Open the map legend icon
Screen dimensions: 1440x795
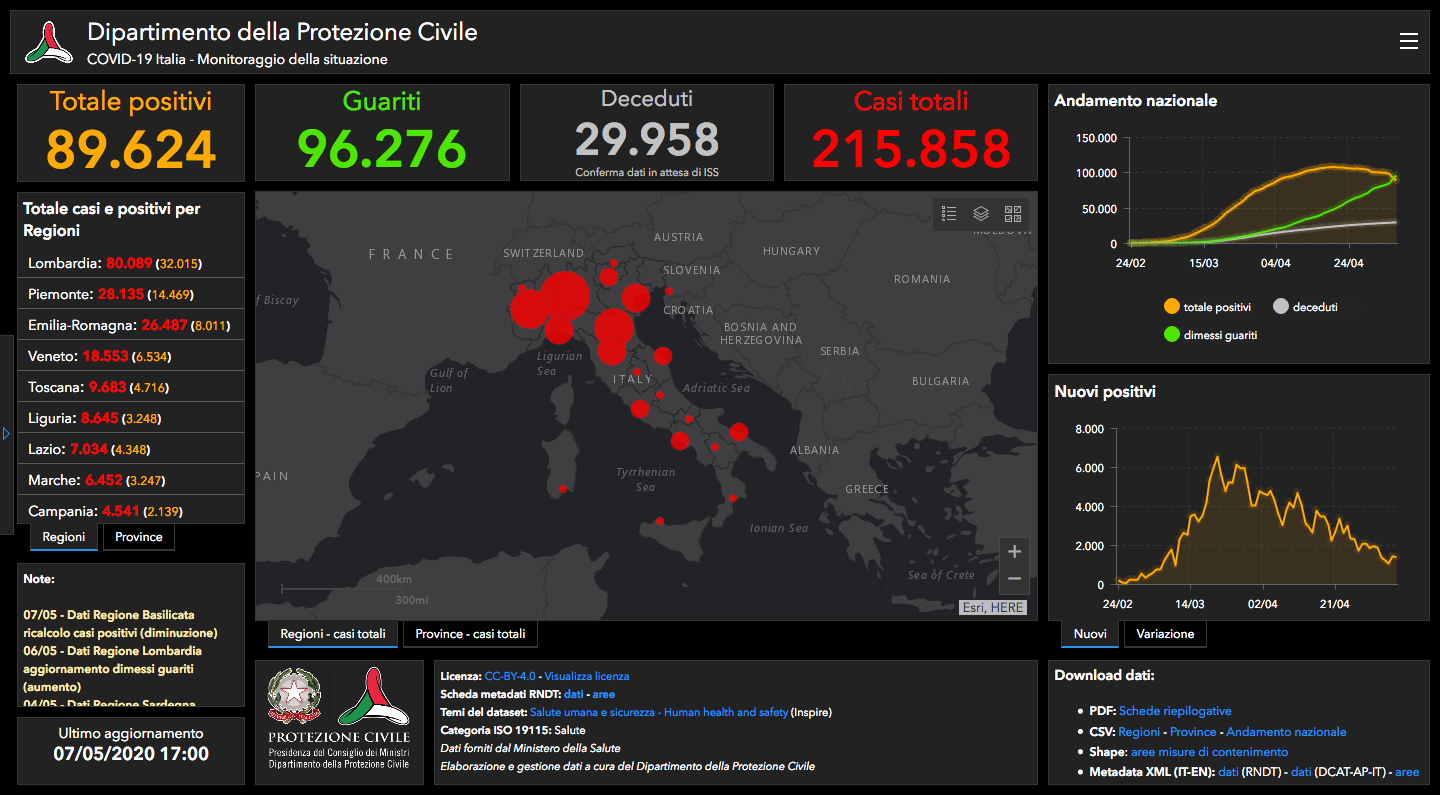[949, 213]
